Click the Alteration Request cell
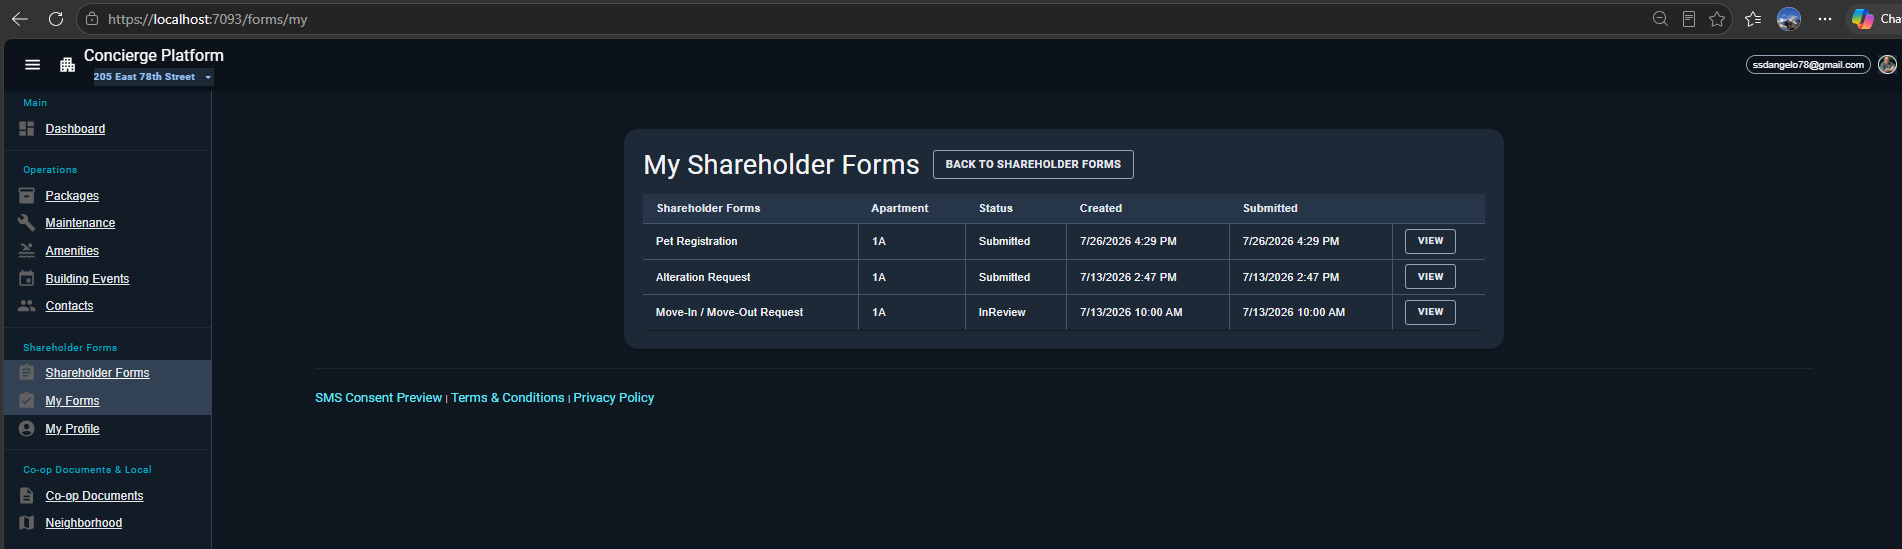Viewport: 1902px width, 549px height. click(751, 277)
